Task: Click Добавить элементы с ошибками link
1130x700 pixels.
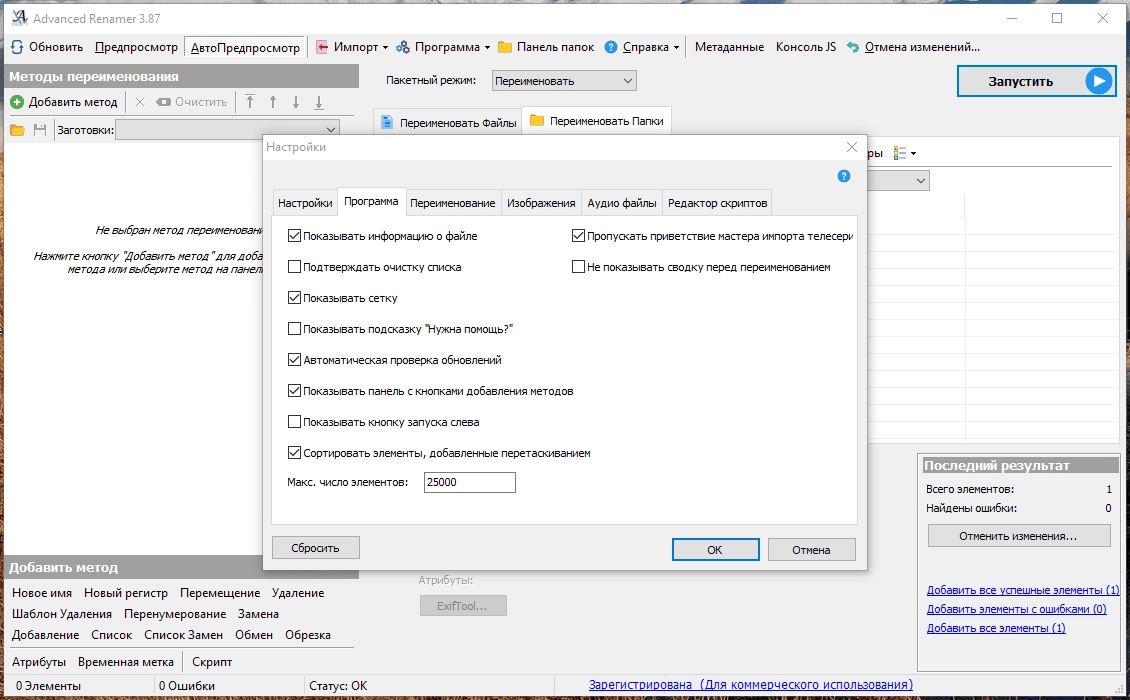Action: [x=1016, y=609]
